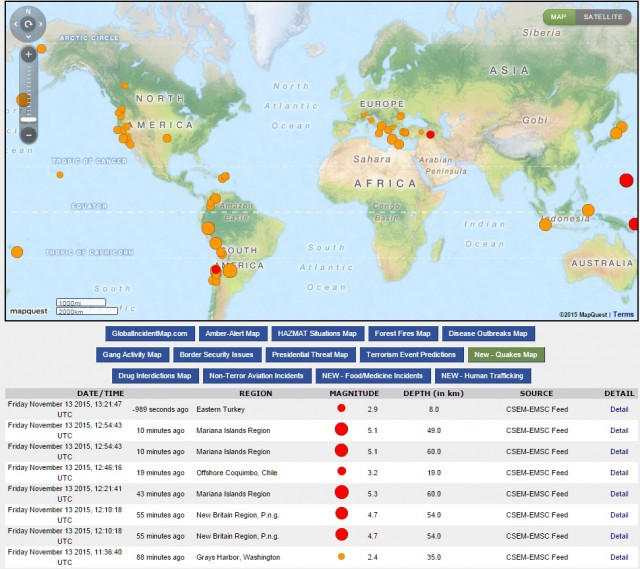Click the zoom out minus button
The image size is (640, 569).
tap(28, 134)
